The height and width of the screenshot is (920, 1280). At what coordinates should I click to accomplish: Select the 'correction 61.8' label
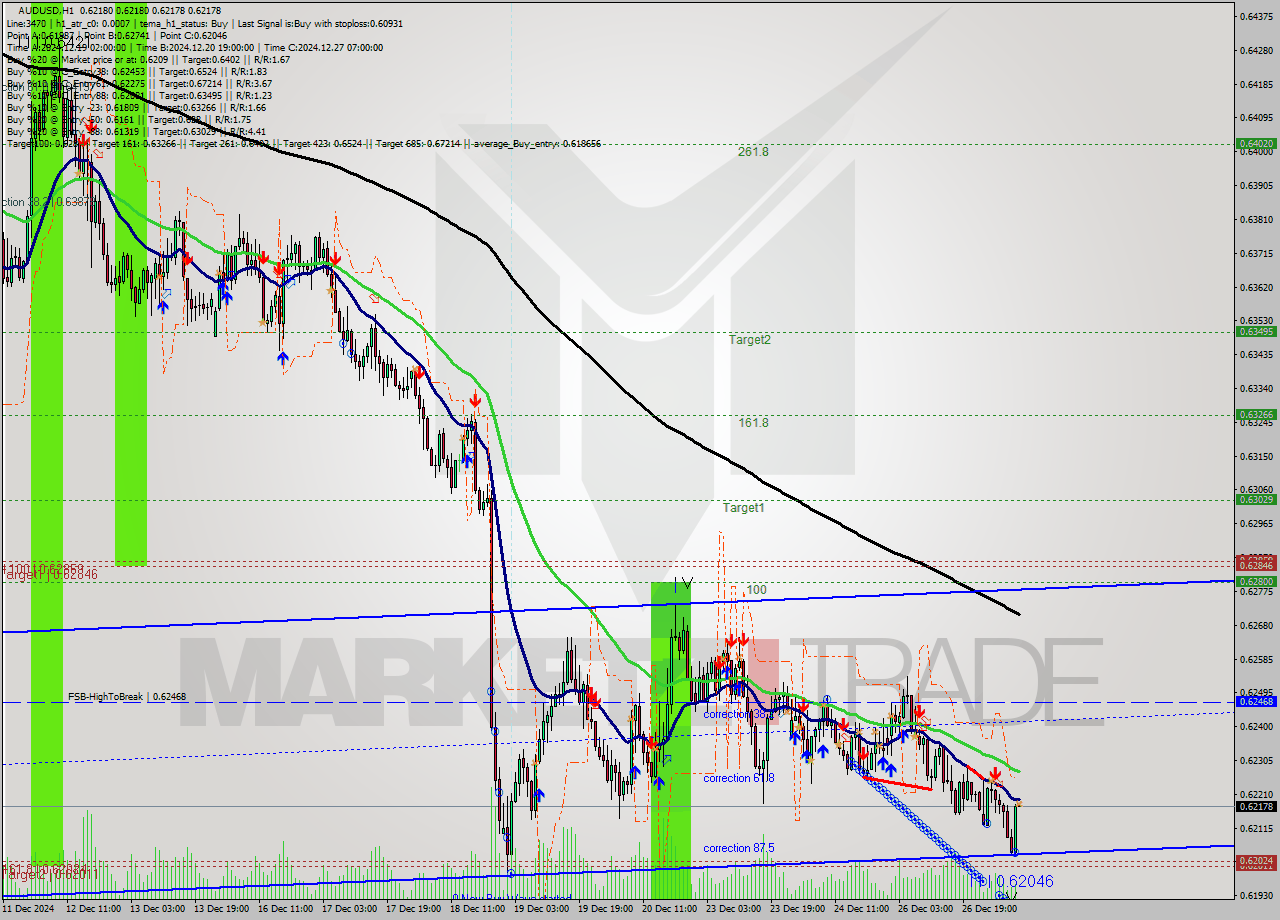pyautogui.click(x=740, y=778)
